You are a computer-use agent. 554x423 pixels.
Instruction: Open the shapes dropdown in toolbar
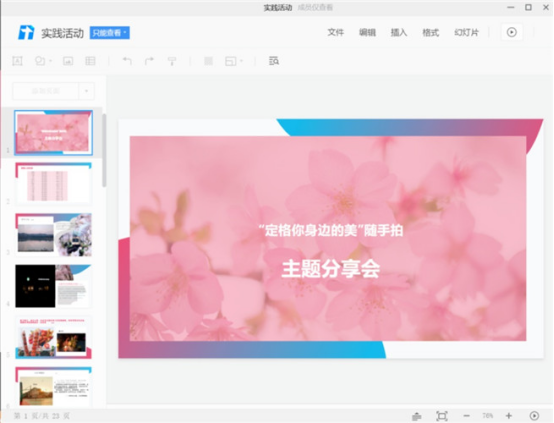43,61
